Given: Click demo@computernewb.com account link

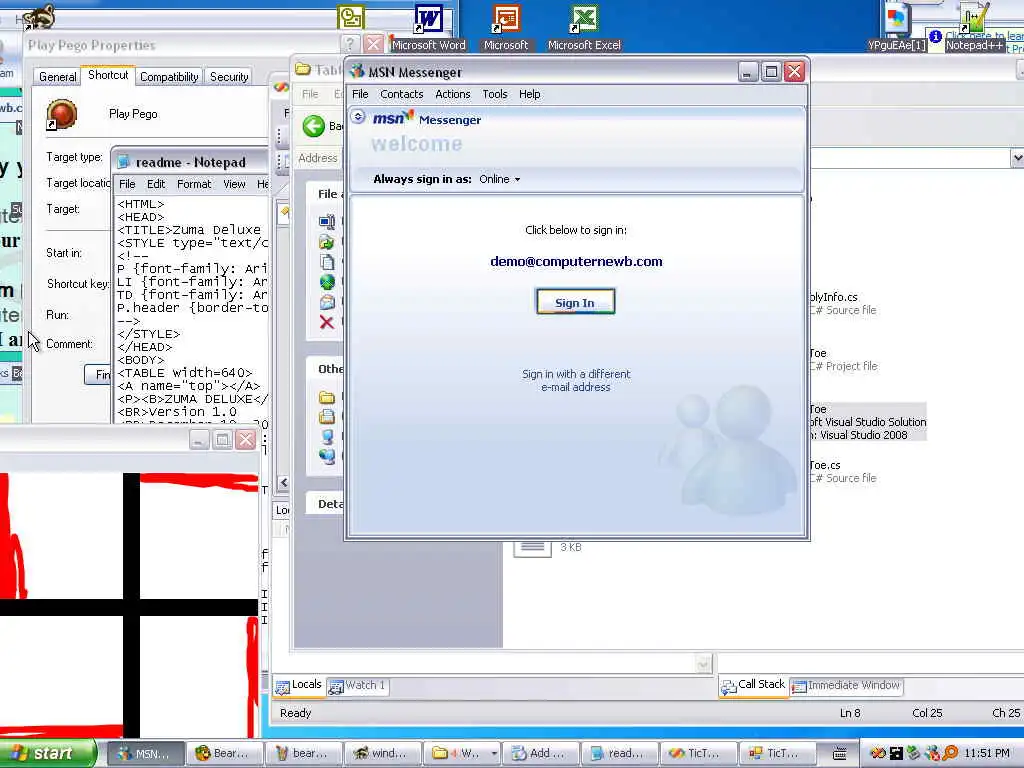Looking at the screenshot, I should click(576, 261).
